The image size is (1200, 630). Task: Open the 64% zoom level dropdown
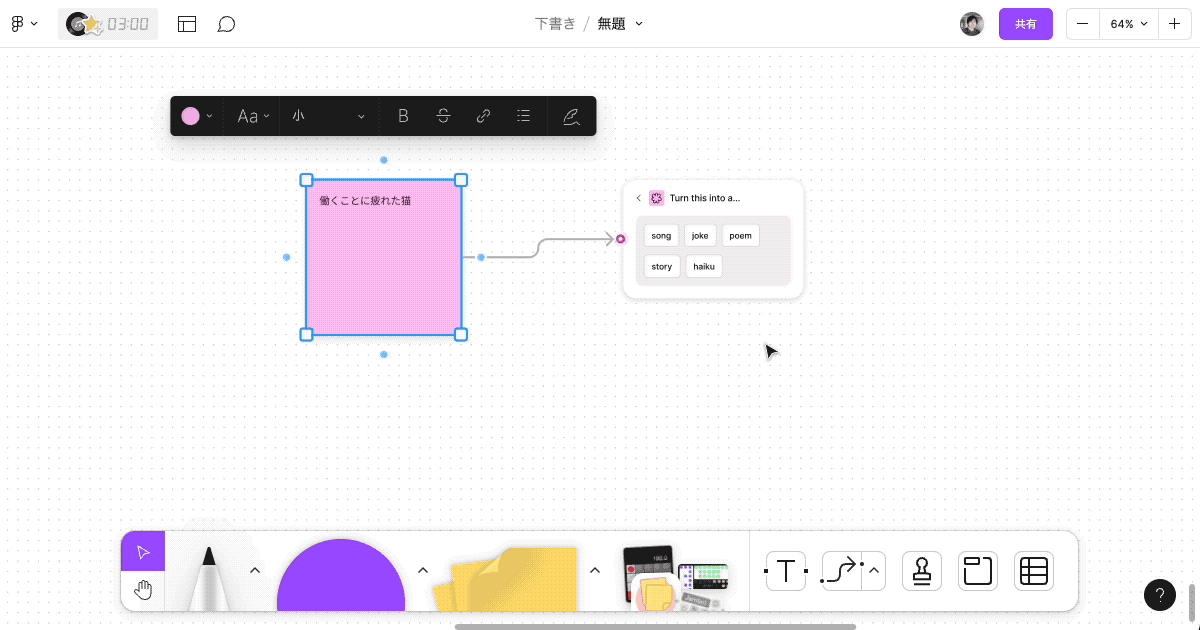click(1129, 23)
